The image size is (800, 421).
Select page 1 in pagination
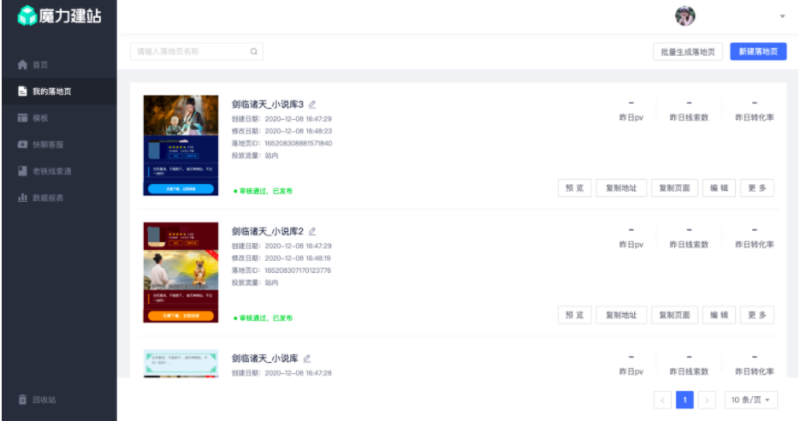click(685, 400)
